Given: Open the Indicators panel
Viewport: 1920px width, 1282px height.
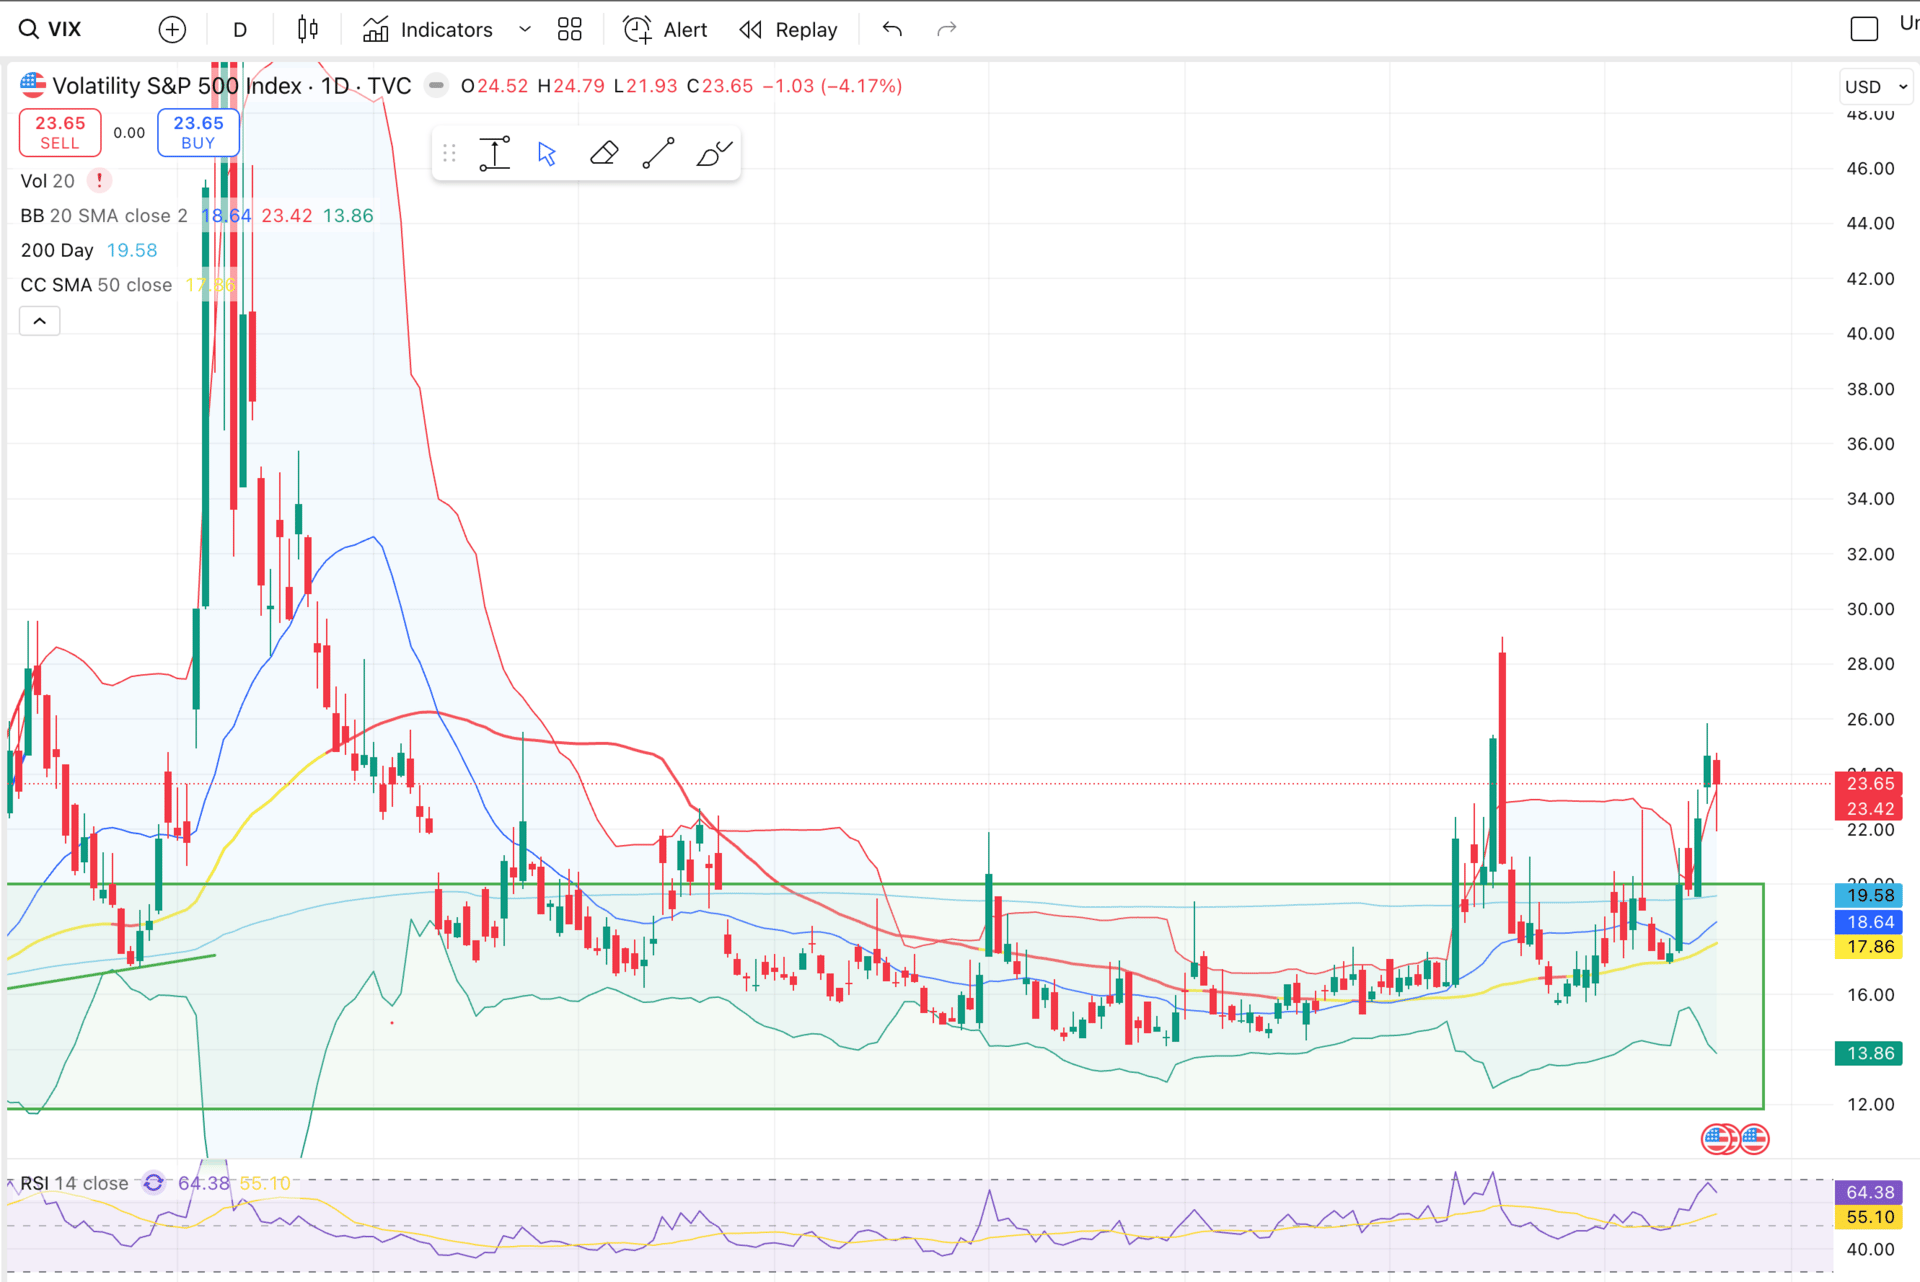Looking at the screenshot, I should pyautogui.click(x=428, y=30).
